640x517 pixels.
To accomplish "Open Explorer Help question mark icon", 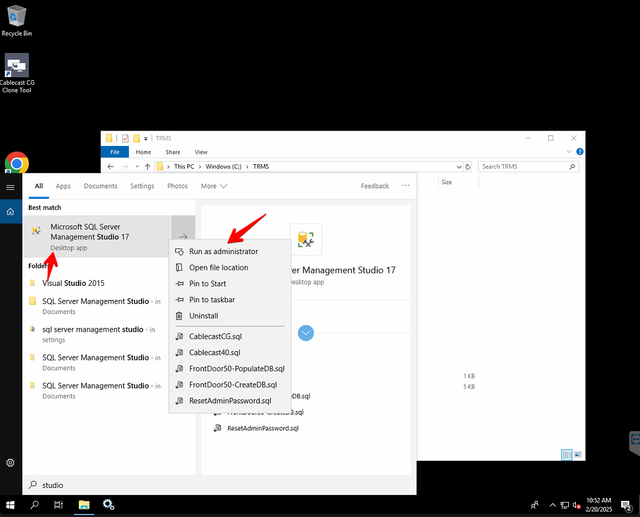I will (580, 152).
